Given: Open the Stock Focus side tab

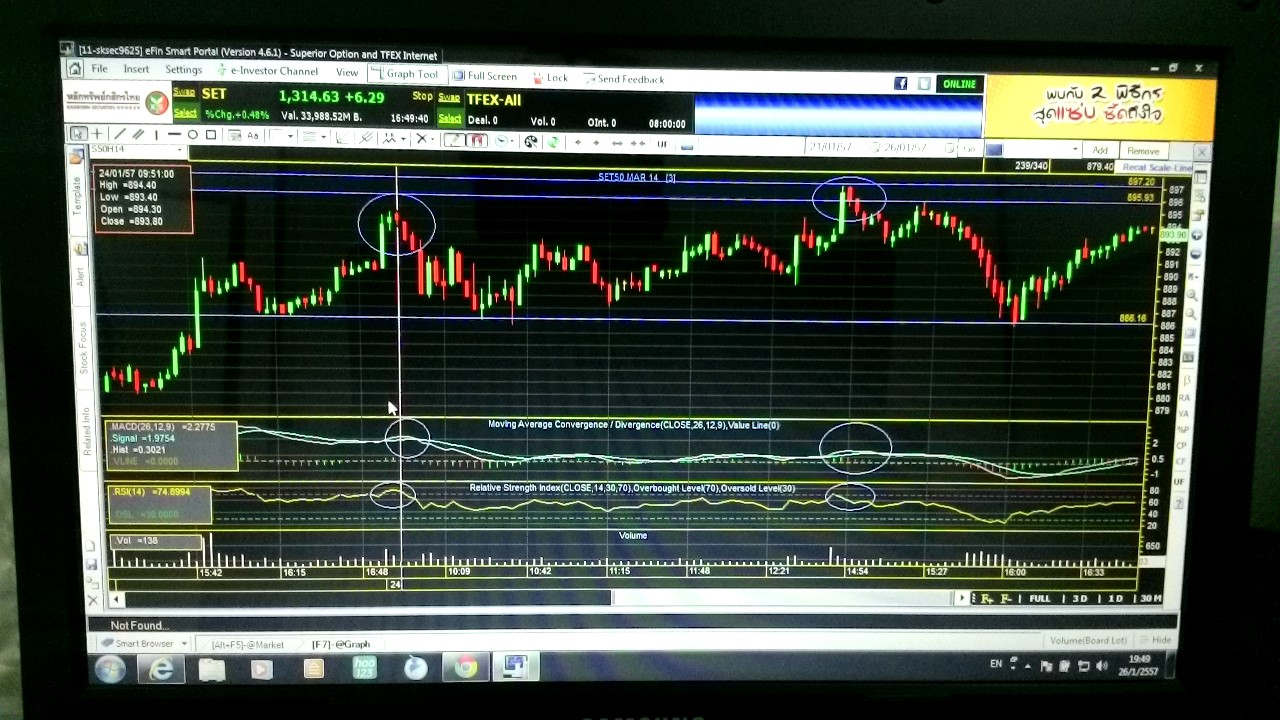Looking at the screenshot, I should (x=83, y=348).
